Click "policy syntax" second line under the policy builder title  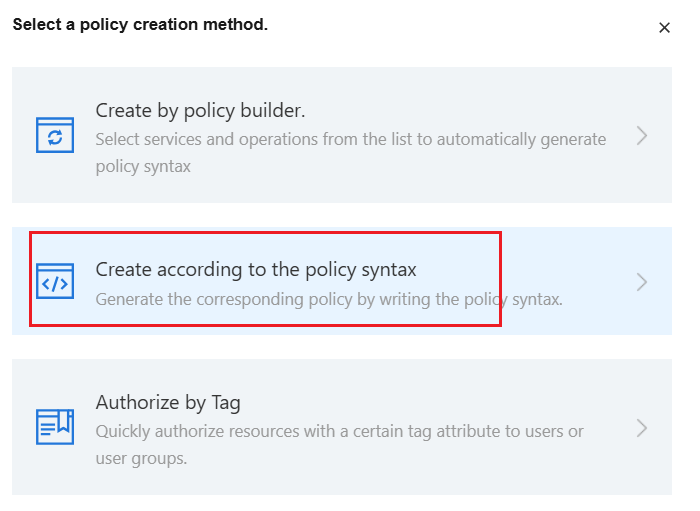[143, 166]
